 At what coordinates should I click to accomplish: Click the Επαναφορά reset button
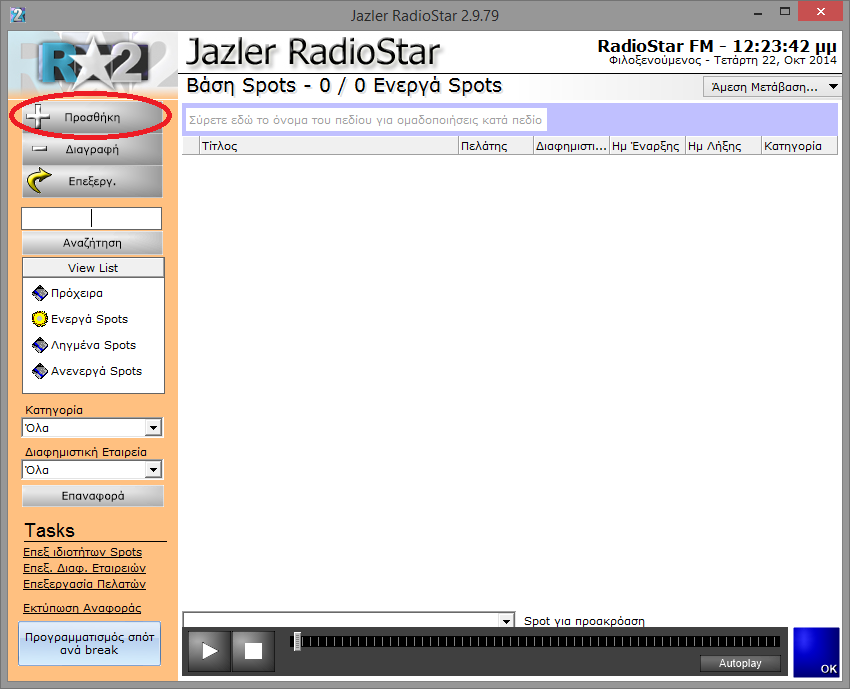coord(93,496)
